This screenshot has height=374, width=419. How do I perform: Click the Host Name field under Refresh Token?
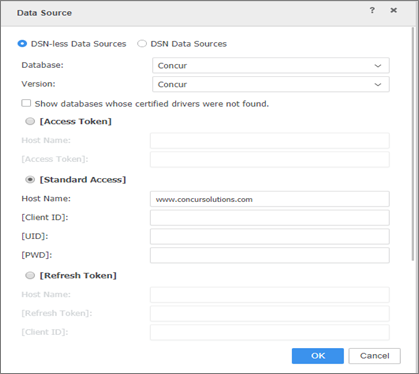(270, 295)
